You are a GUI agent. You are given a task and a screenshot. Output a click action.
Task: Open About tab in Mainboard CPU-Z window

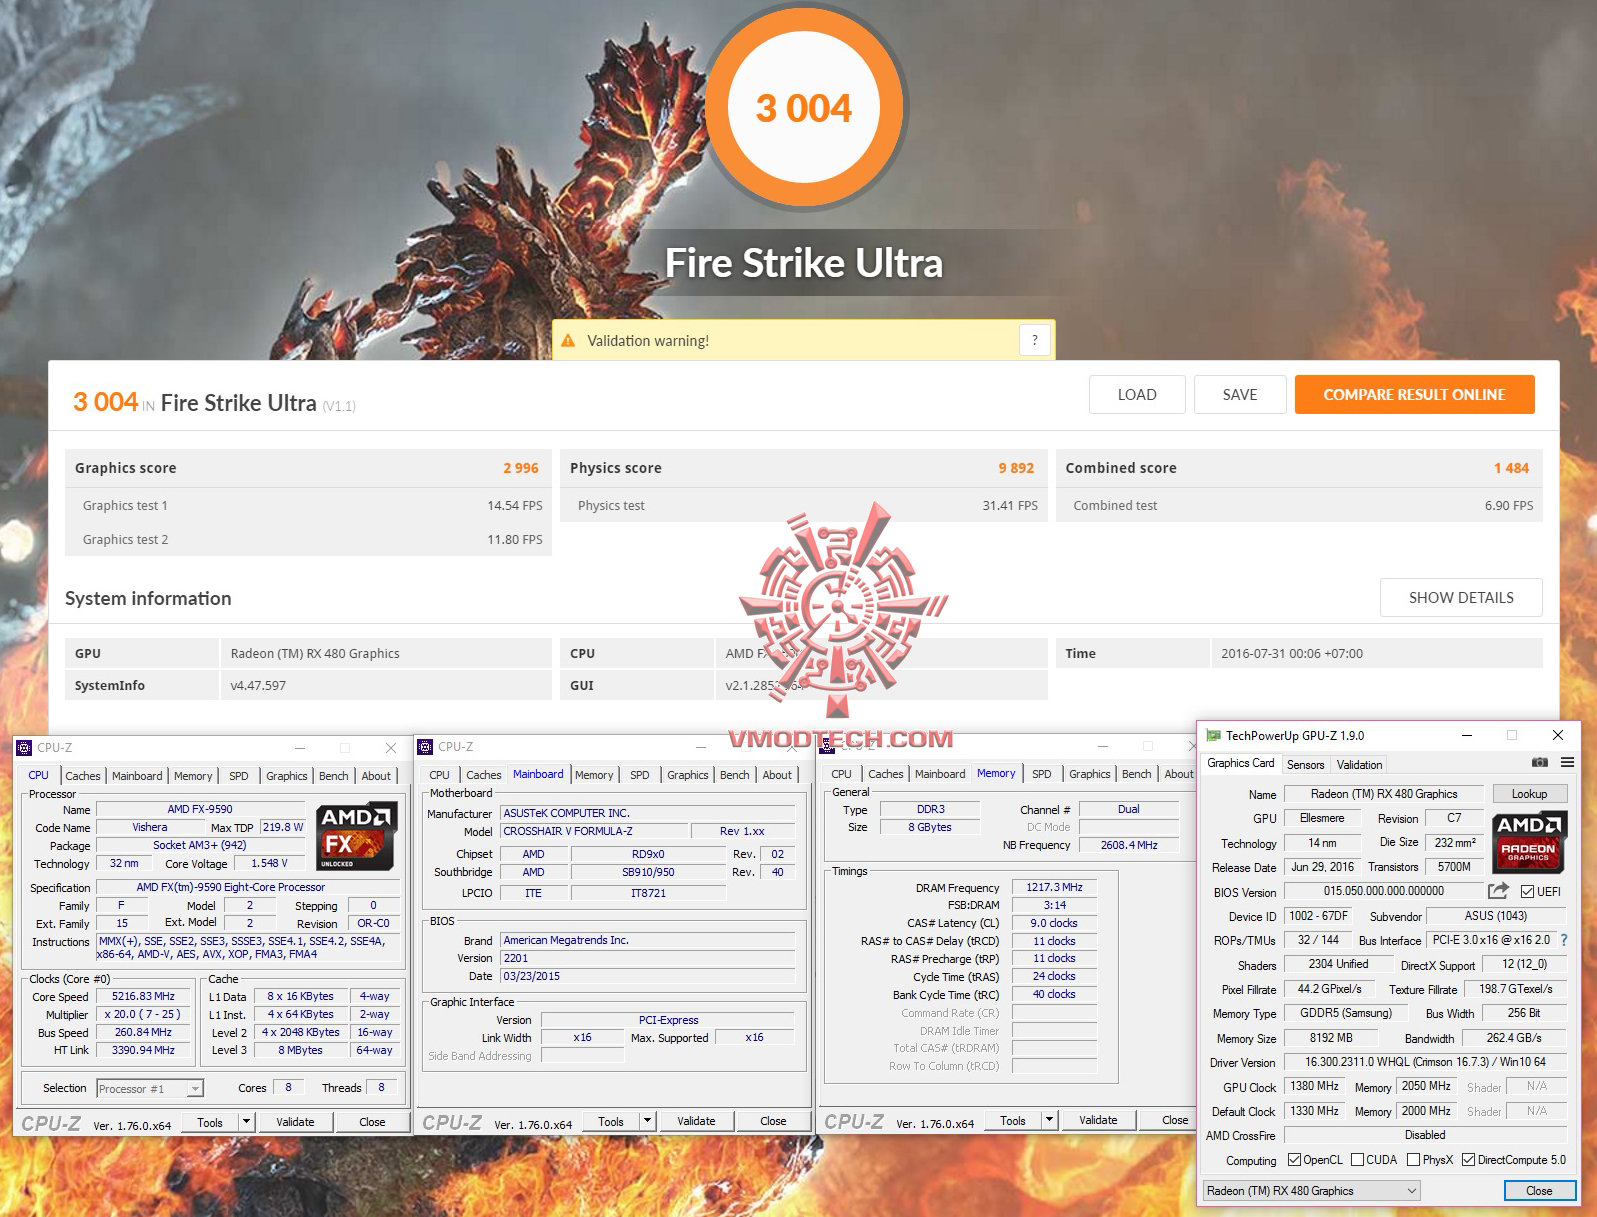[x=777, y=775]
